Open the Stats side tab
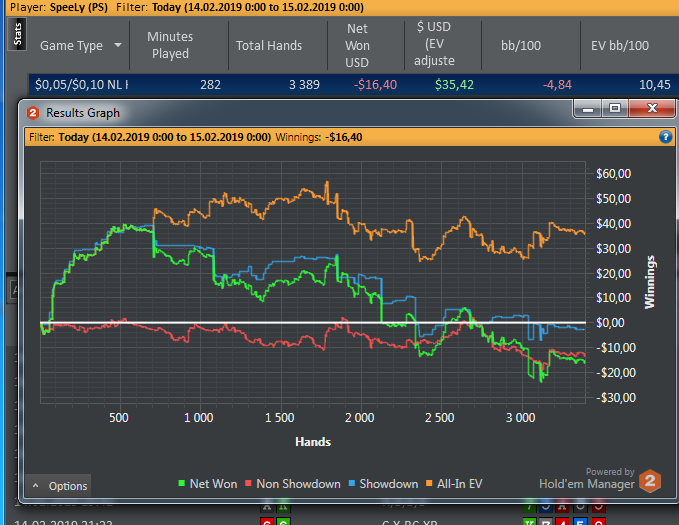The height and width of the screenshot is (525, 679). [x=17, y=34]
